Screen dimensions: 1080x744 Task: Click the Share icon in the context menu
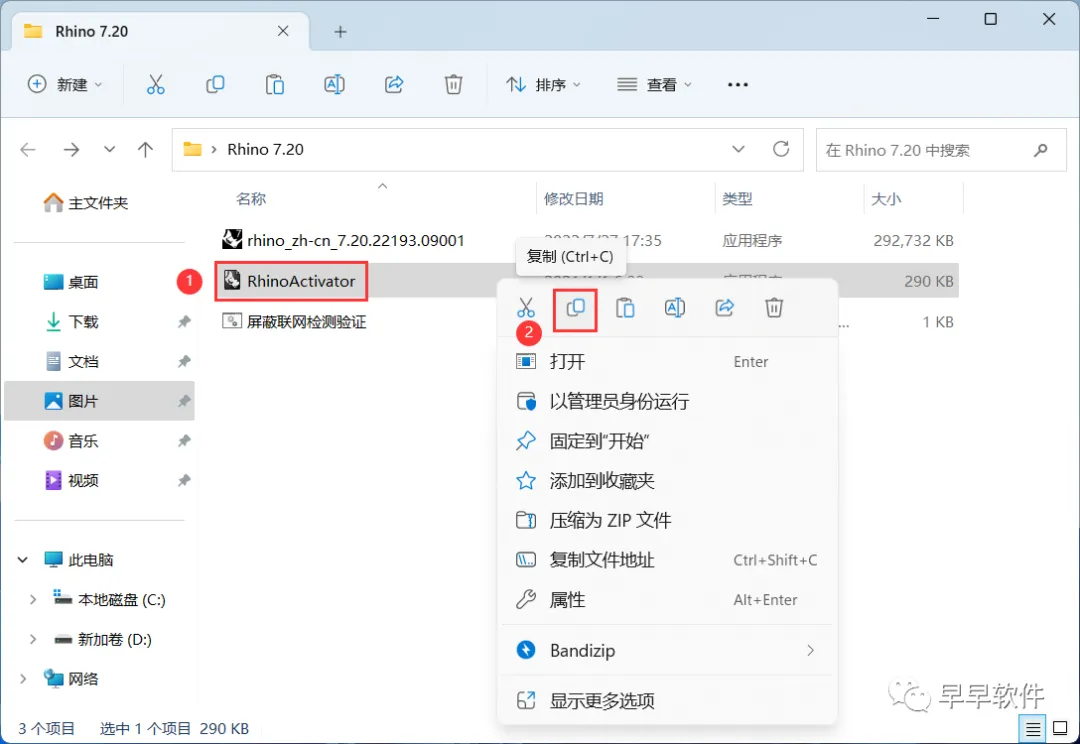[725, 308]
